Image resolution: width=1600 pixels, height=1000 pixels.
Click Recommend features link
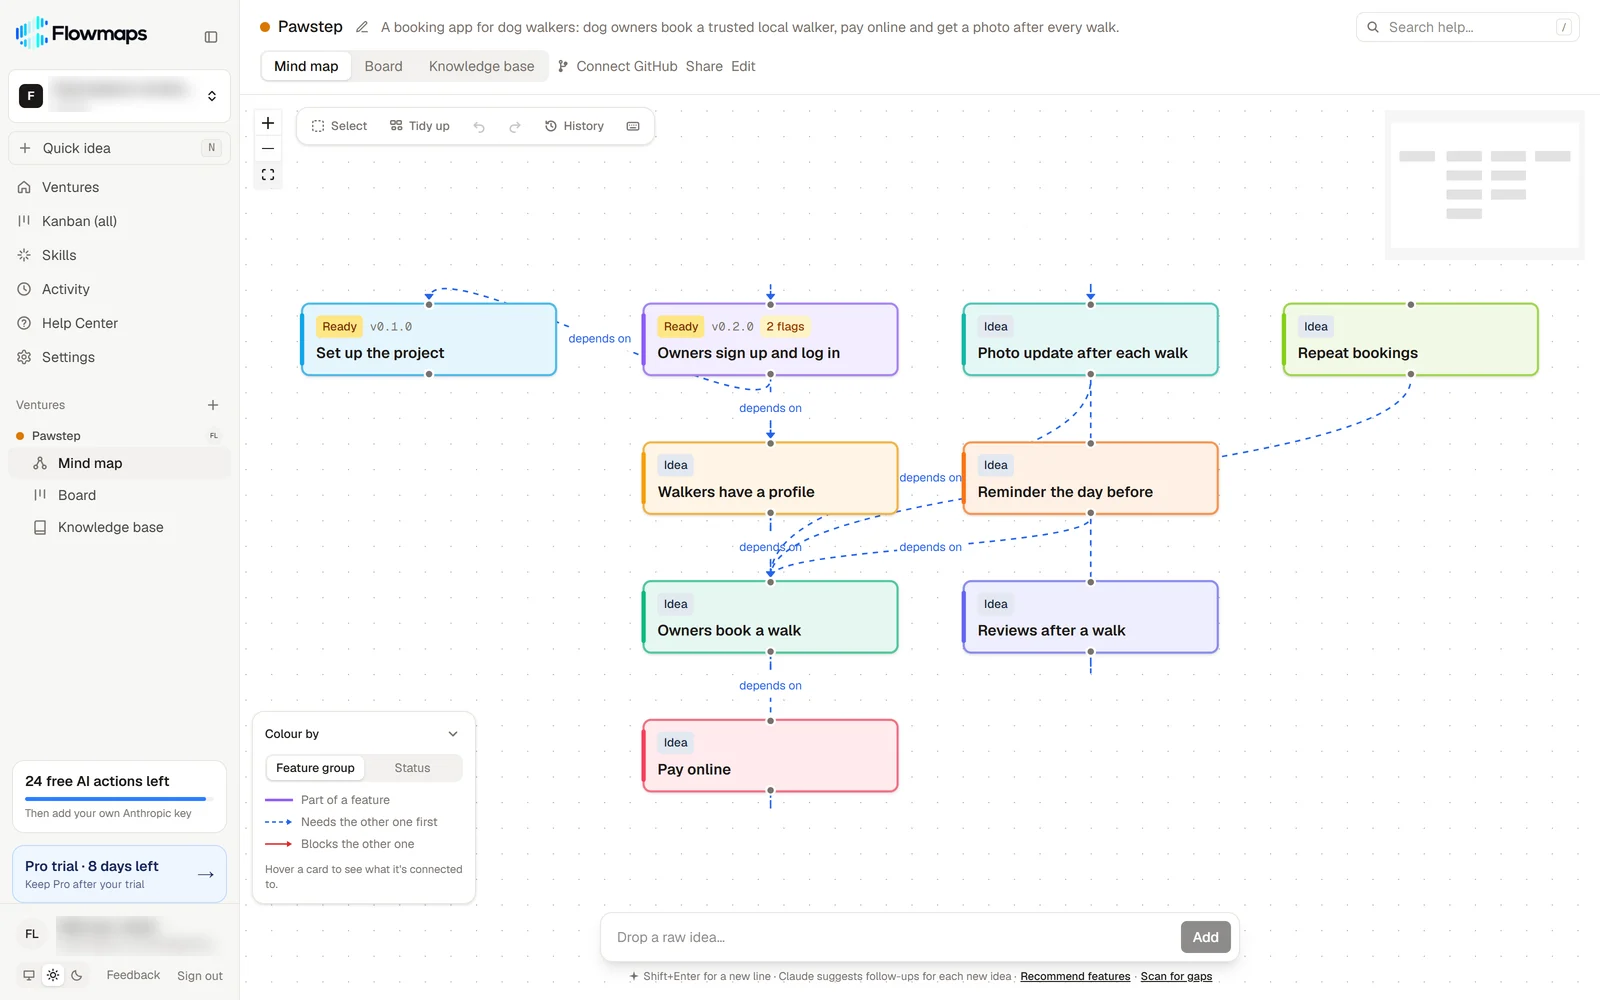tap(1075, 977)
